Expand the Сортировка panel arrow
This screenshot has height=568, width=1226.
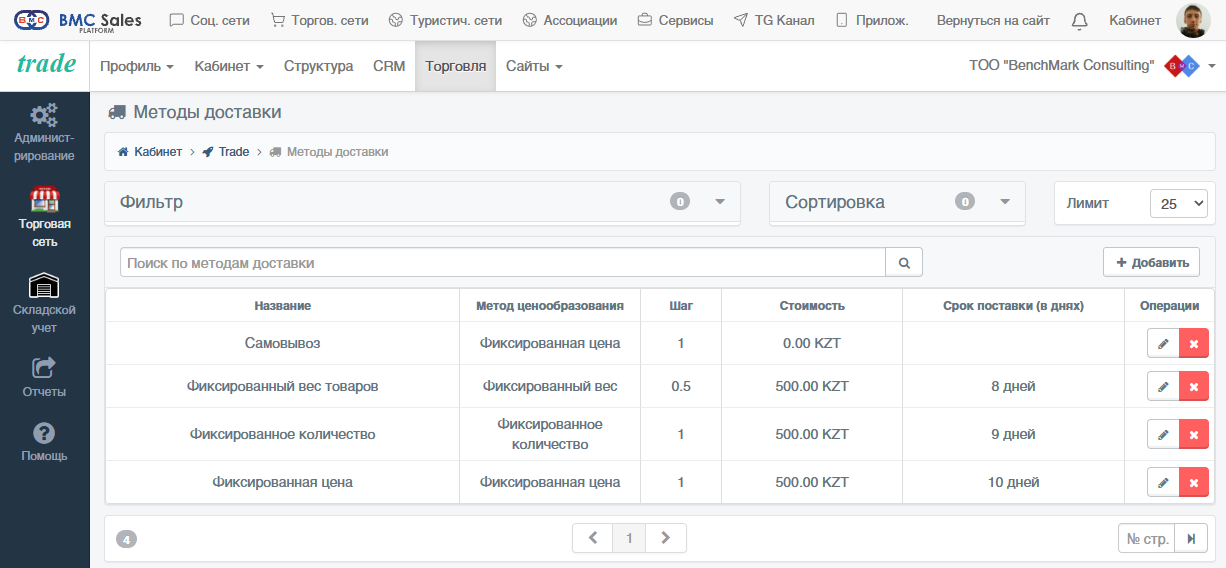click(1005, 202)
